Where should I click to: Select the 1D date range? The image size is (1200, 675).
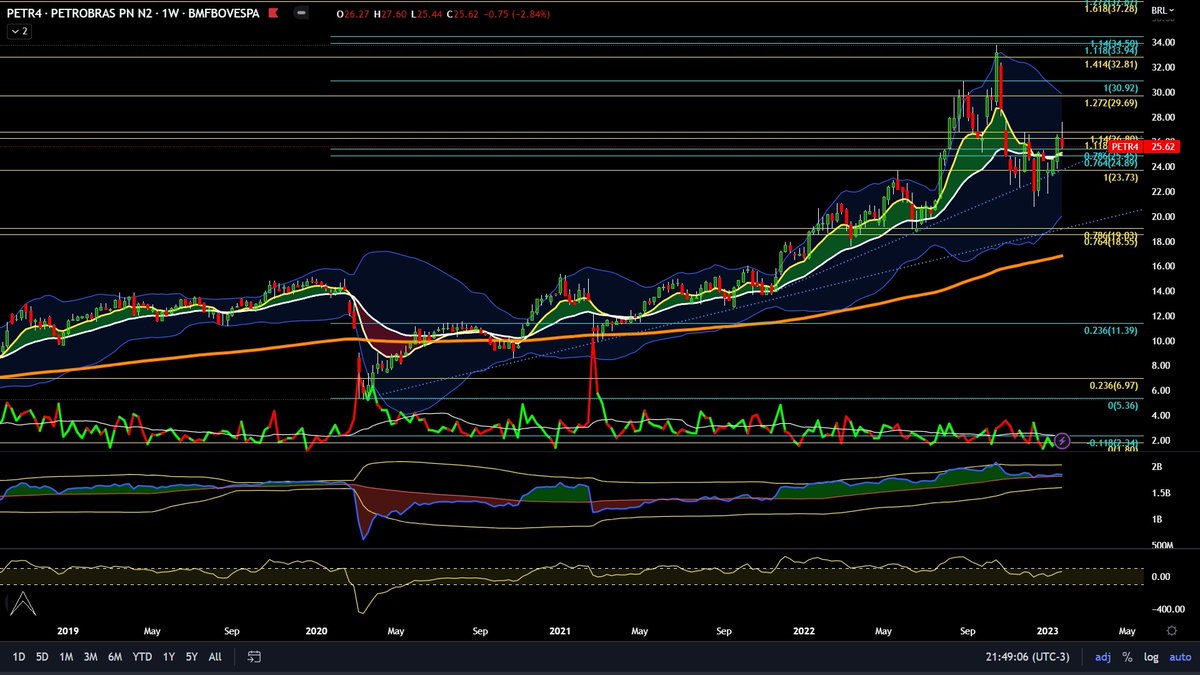click(18, 657)
